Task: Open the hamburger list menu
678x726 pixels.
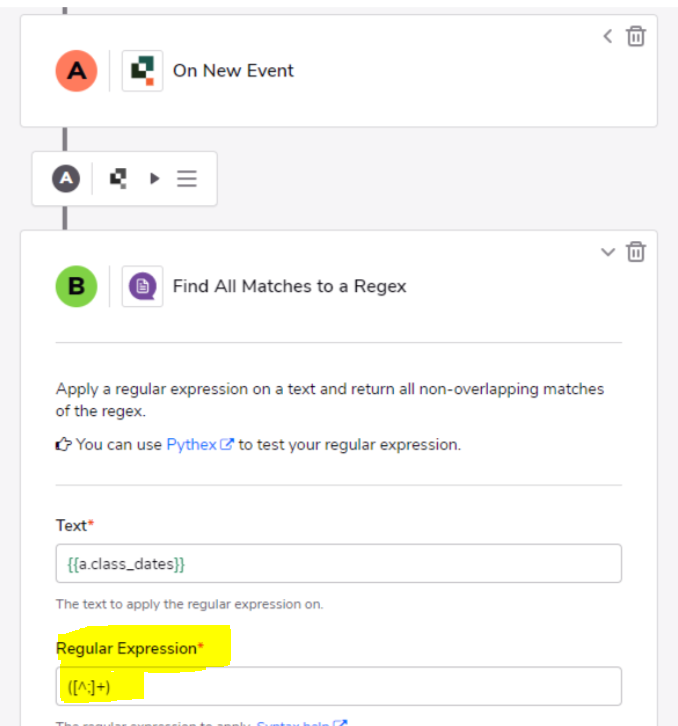Action: point(187,179)
